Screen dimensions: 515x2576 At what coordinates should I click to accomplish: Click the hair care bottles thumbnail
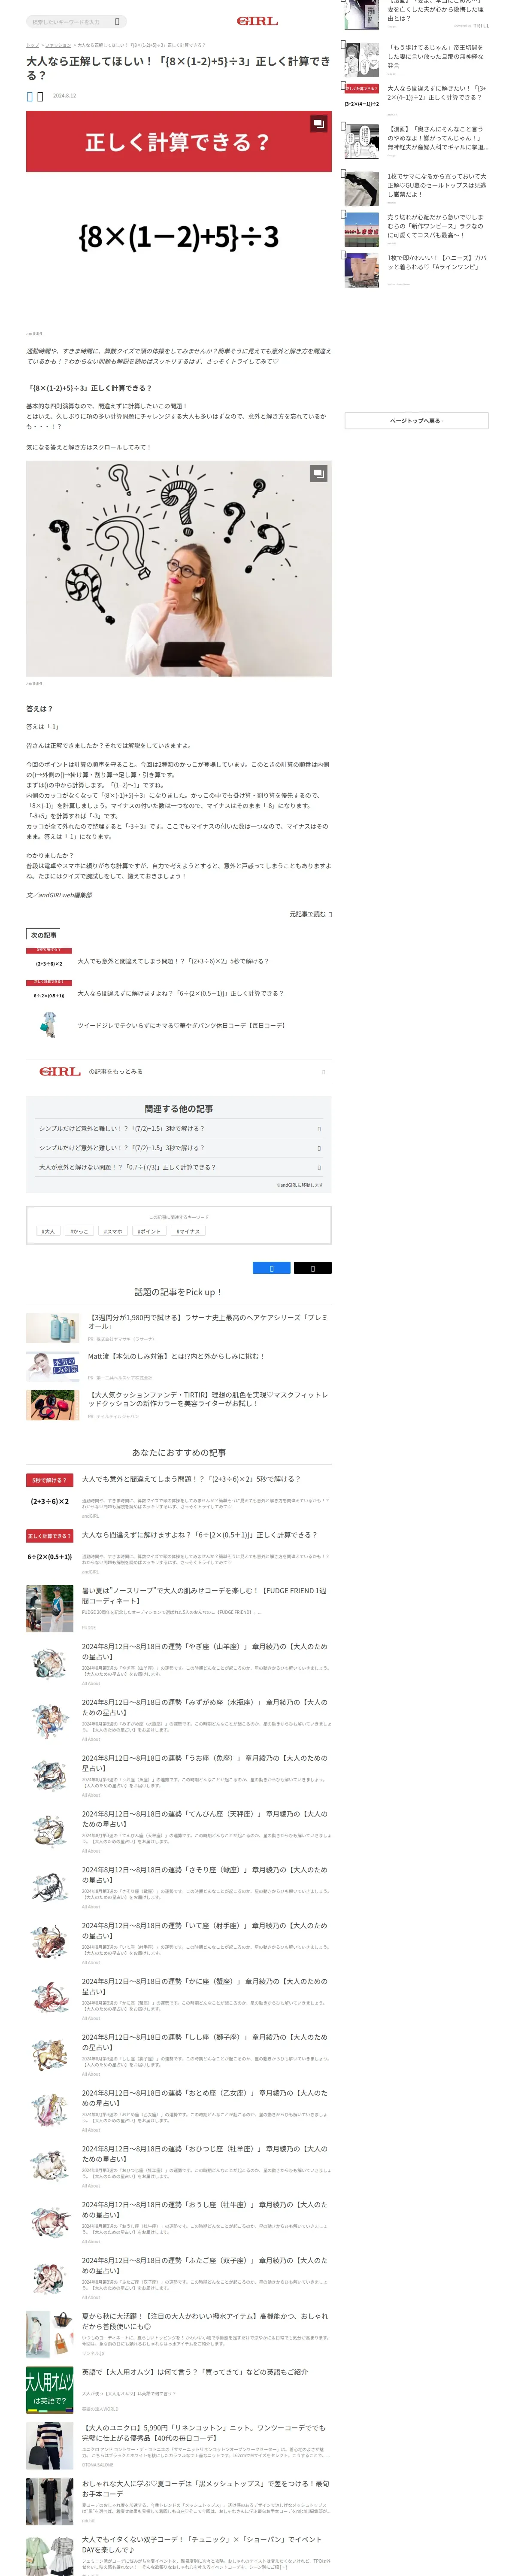(x=52, y=1328)
